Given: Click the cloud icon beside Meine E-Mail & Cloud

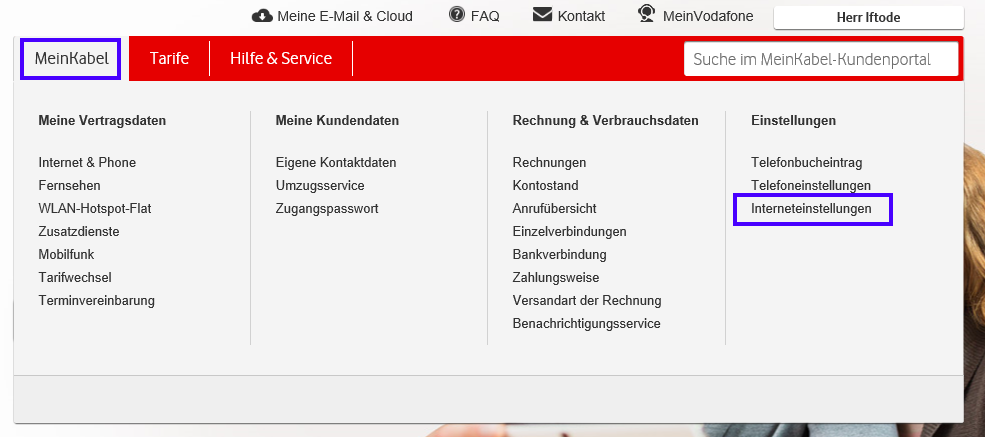Looking at the screenshot, I should click(261, 16).
